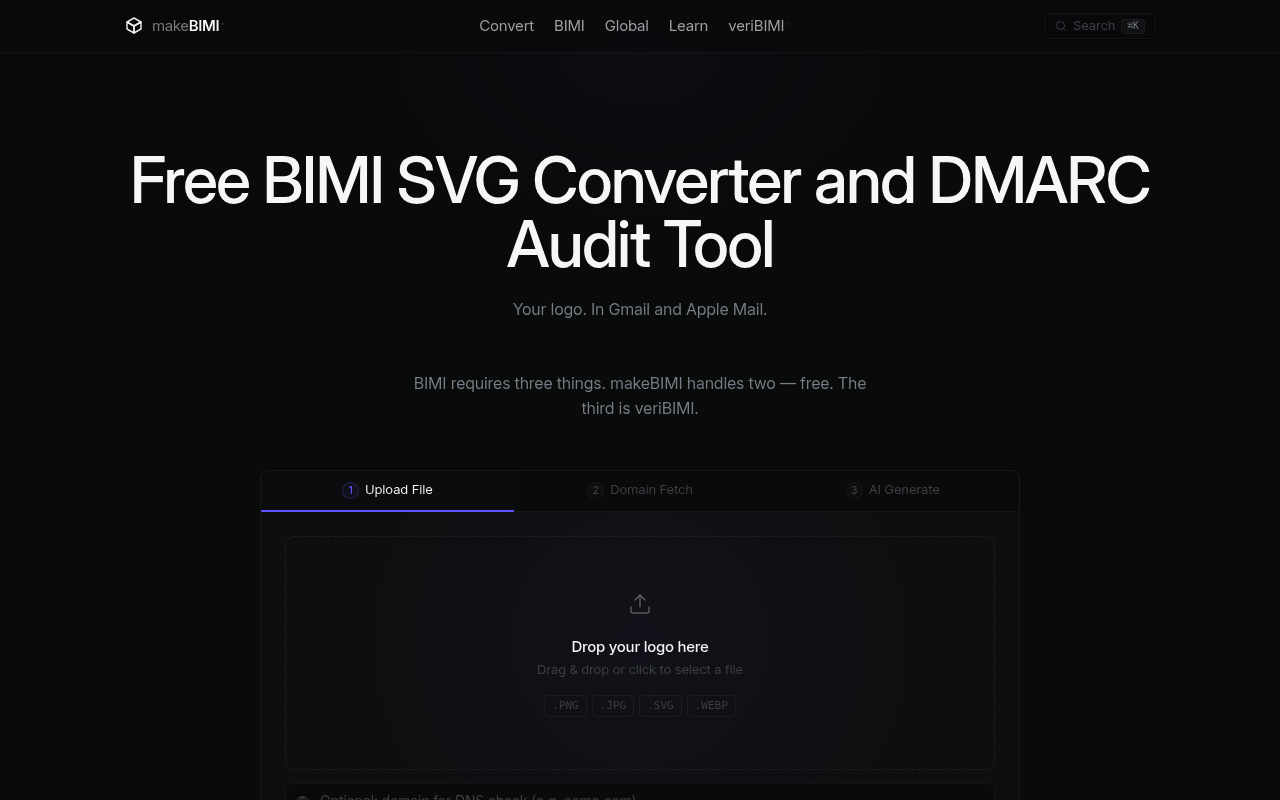This screenshot has height=800, width=1280.
Task: Click the step 2 number badge
Action: point(595,490)
